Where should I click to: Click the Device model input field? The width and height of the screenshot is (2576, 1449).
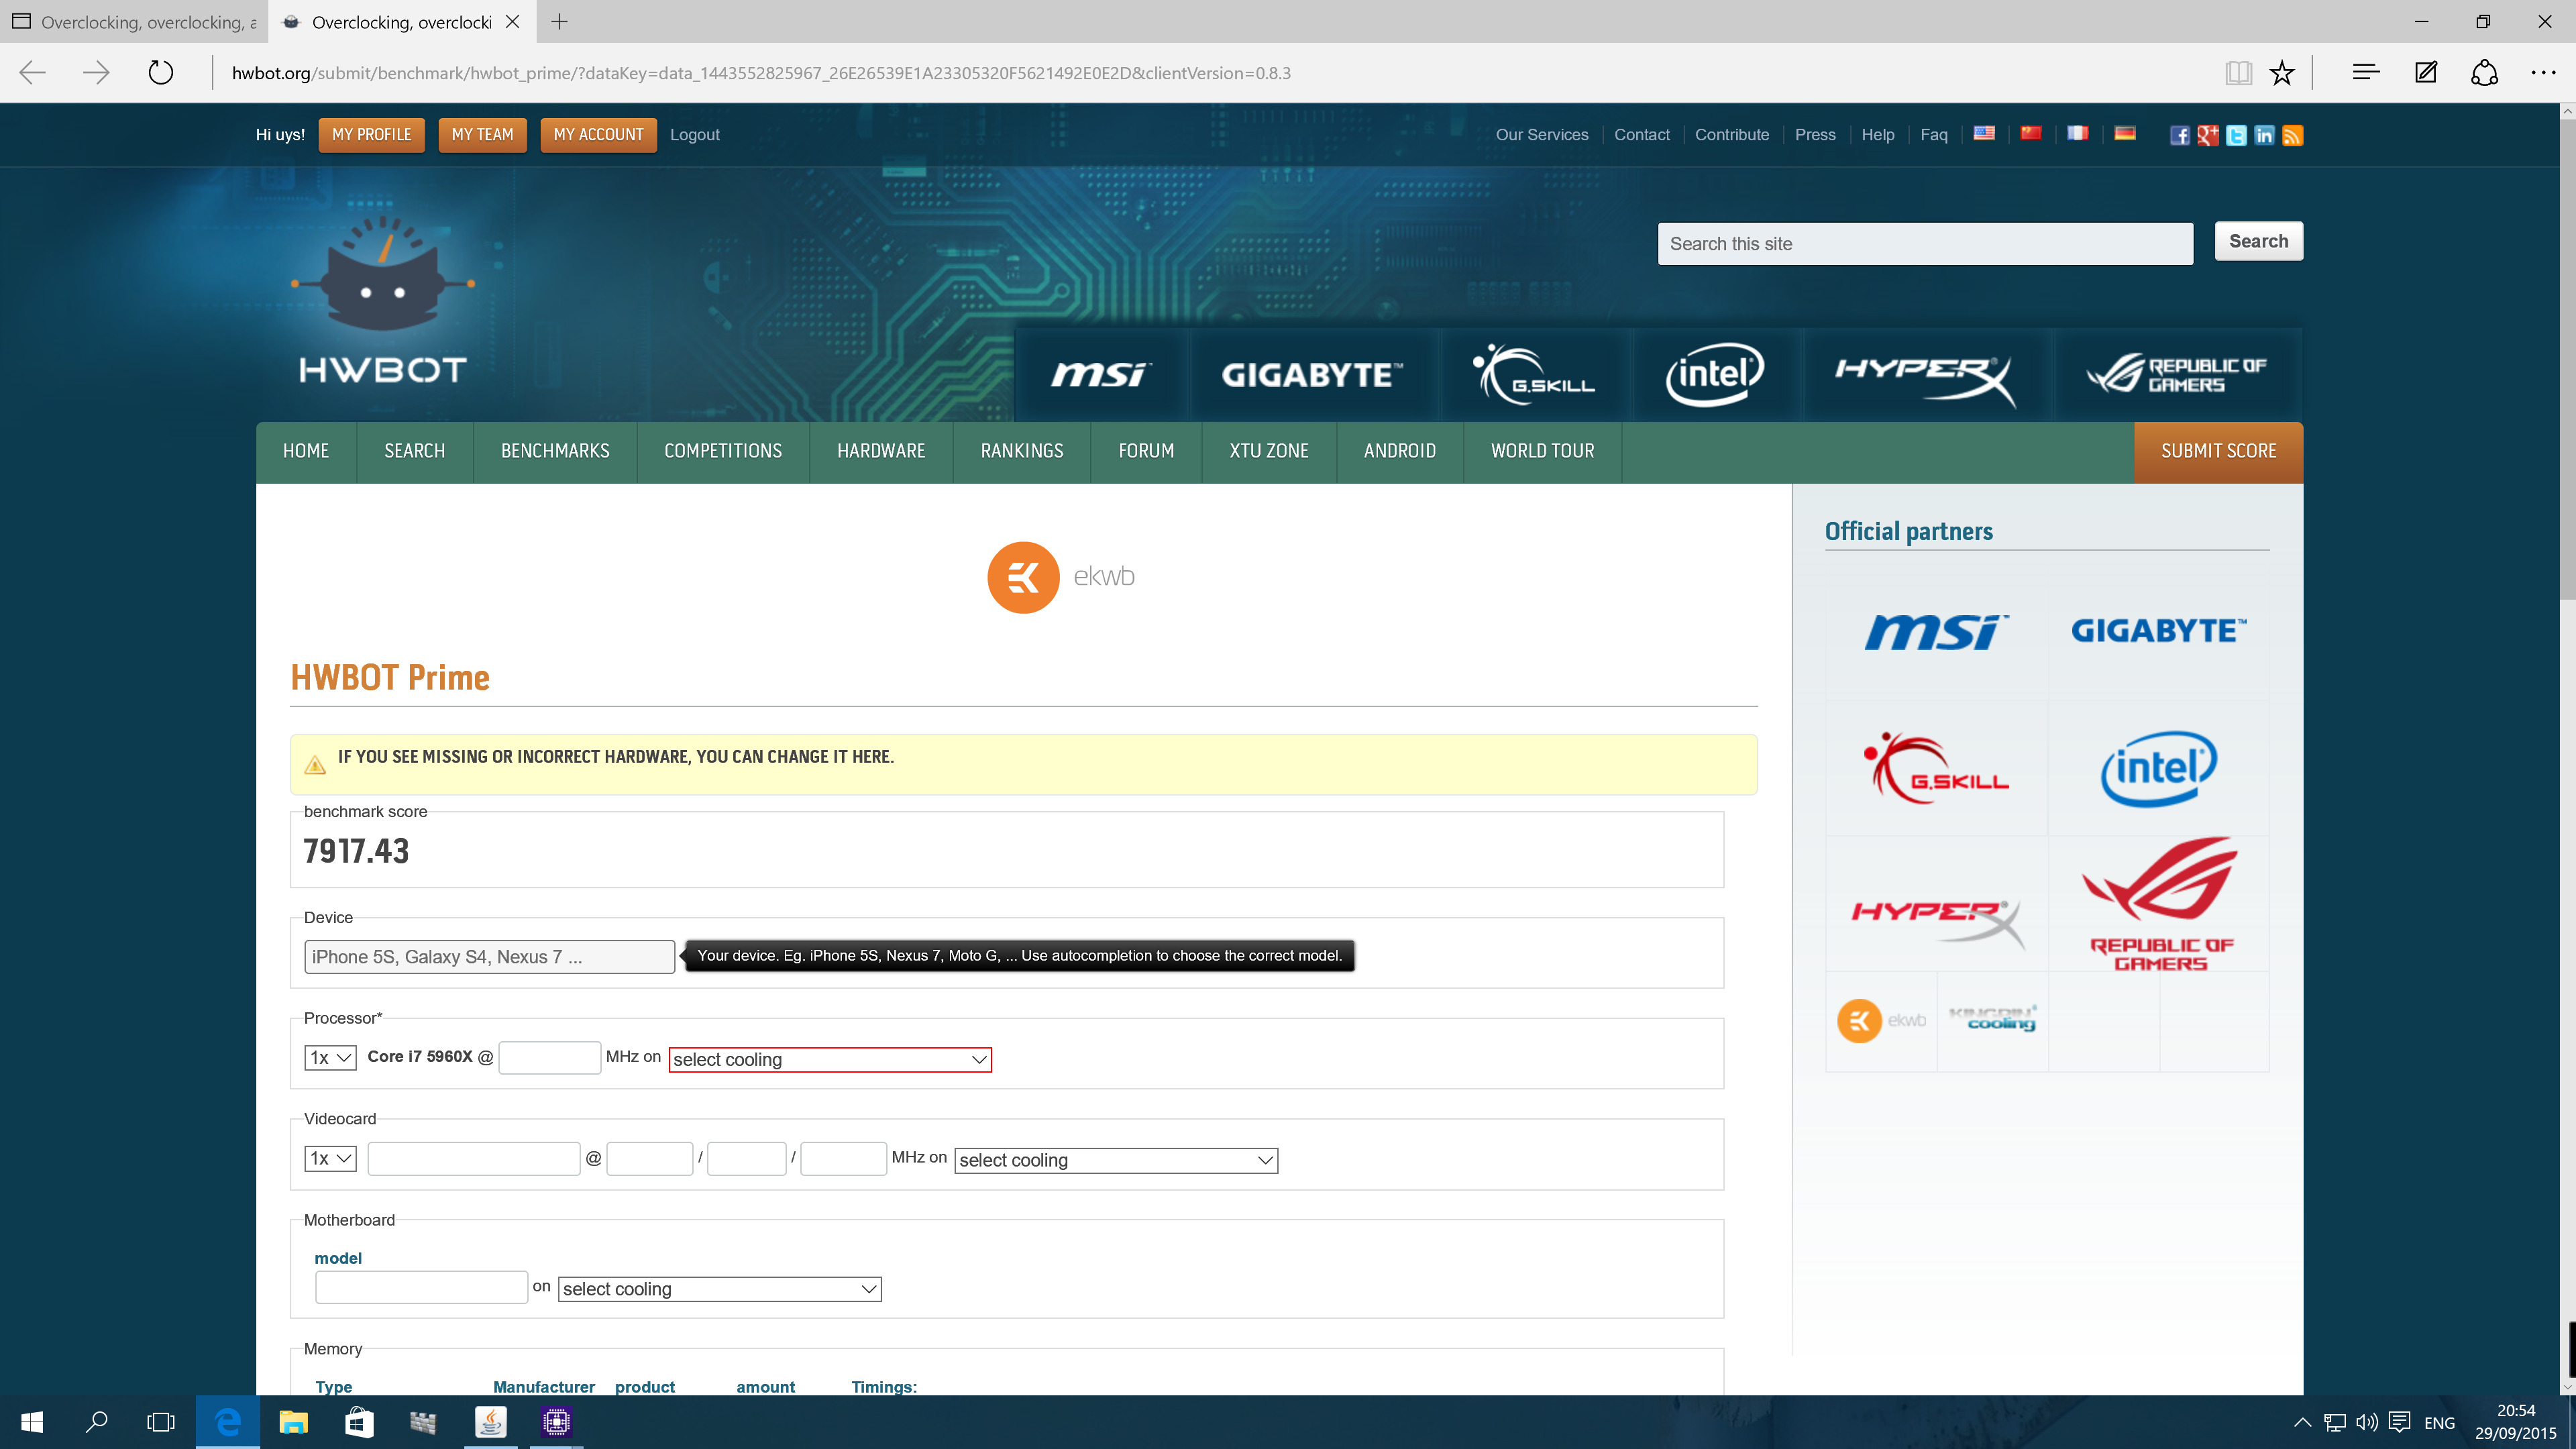click(489, 957)
